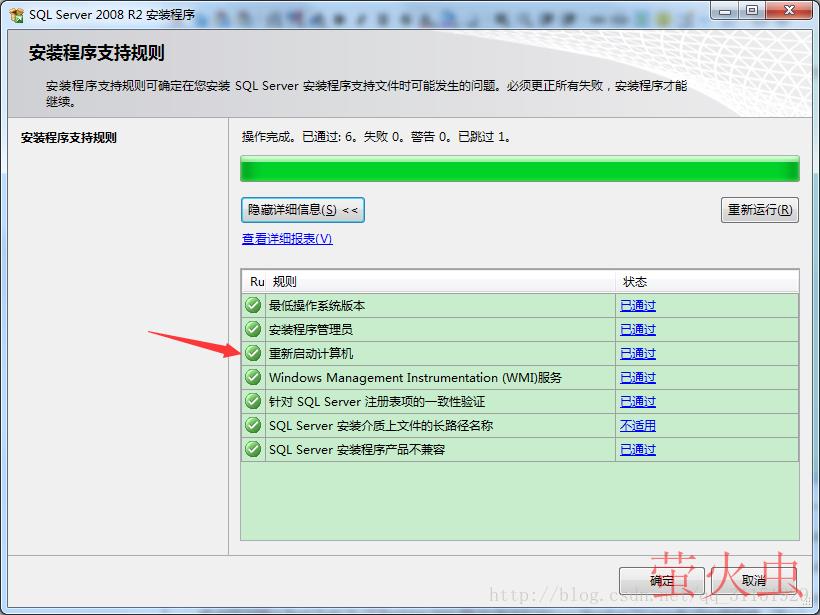Open the 不适用 status link
820x615 pixels.
(637, 426)
